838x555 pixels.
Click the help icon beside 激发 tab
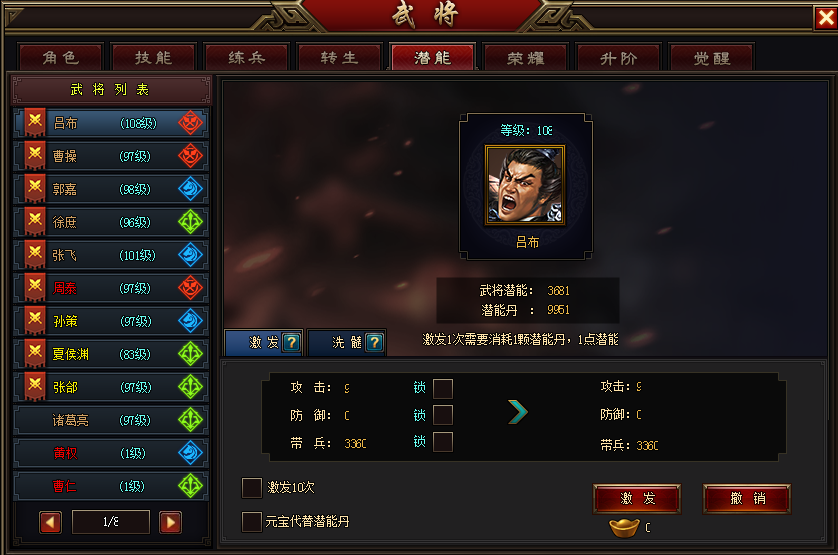click(x=291, y=342)
